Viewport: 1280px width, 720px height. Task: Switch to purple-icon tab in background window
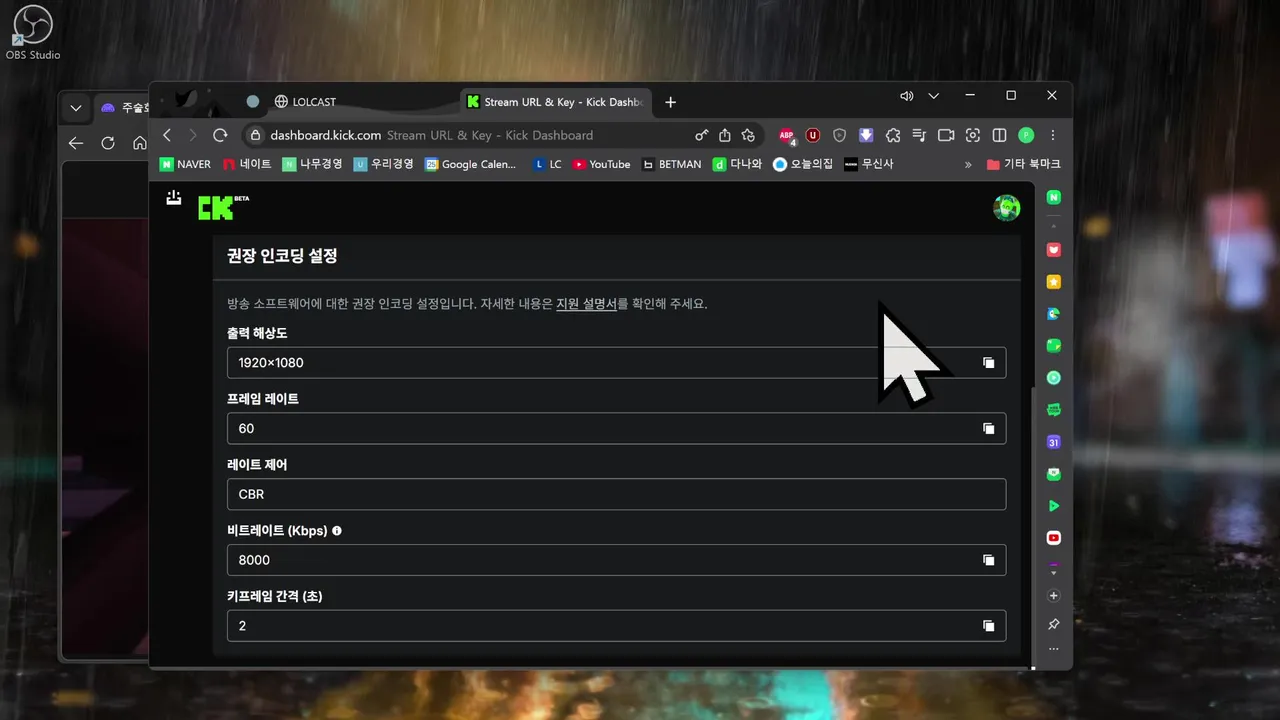[122, 108]
